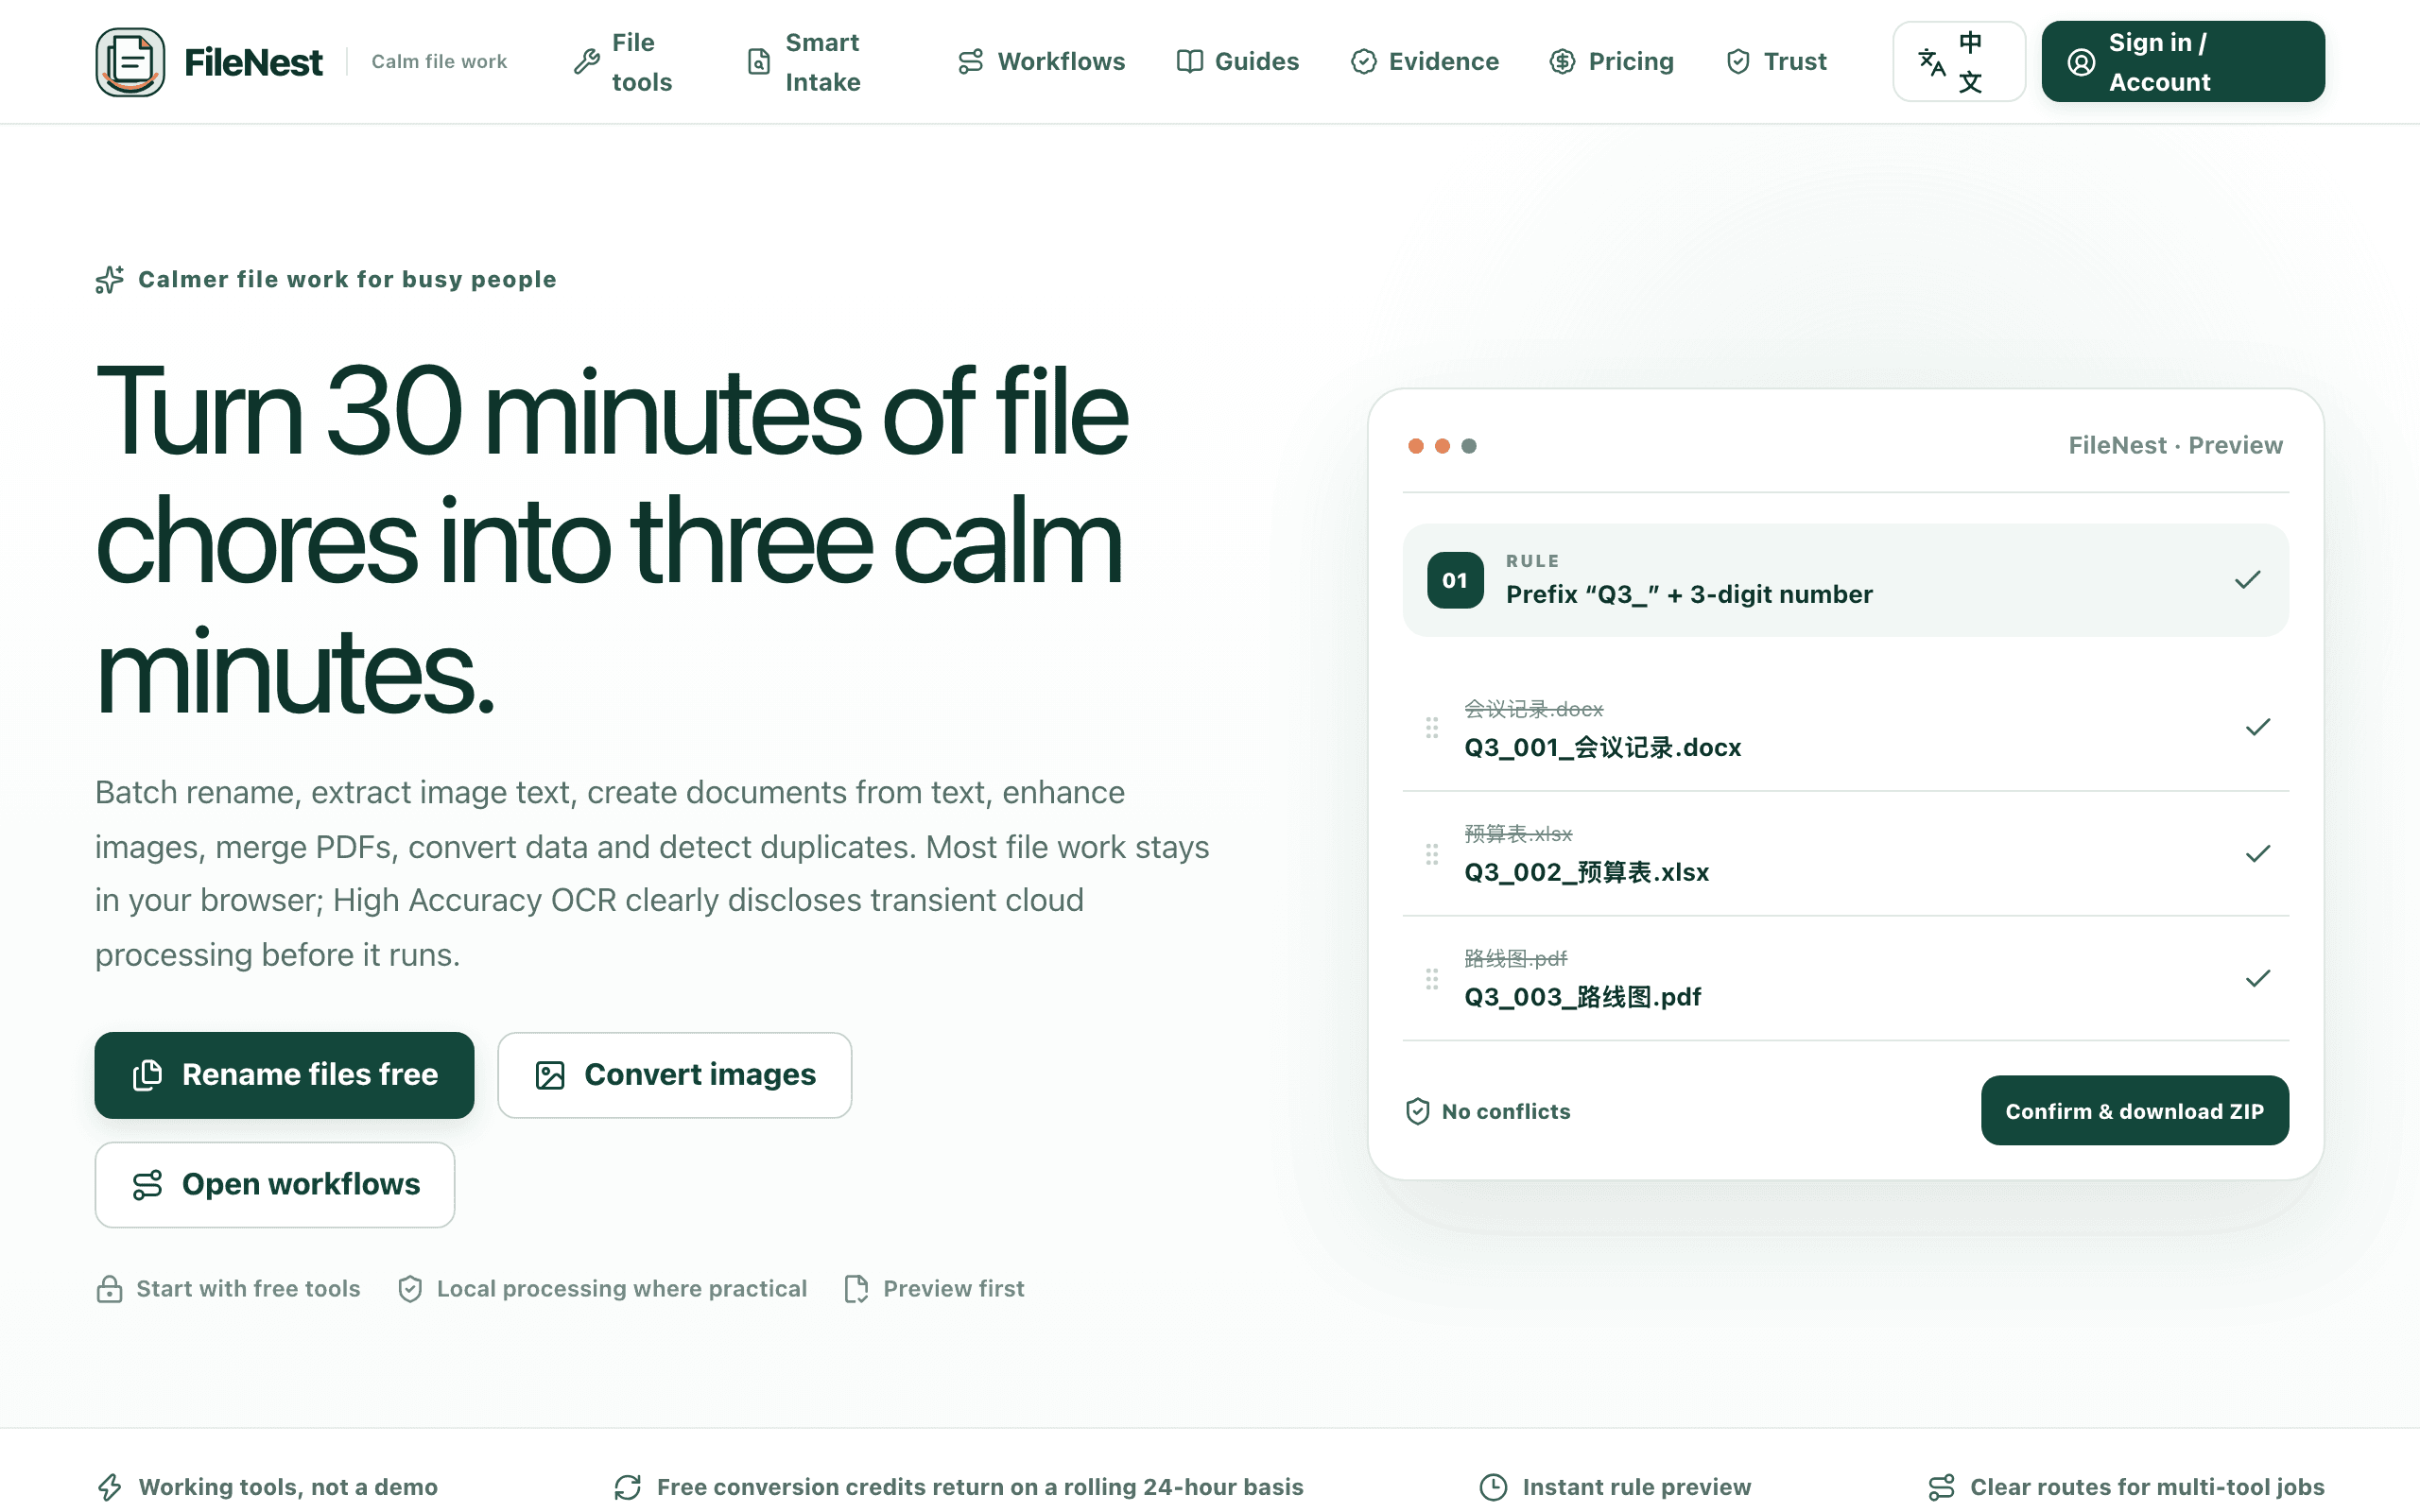2420x1512 pixels.
Task: Click the route icon in Open workflows button
Action: pos(147,1185)
